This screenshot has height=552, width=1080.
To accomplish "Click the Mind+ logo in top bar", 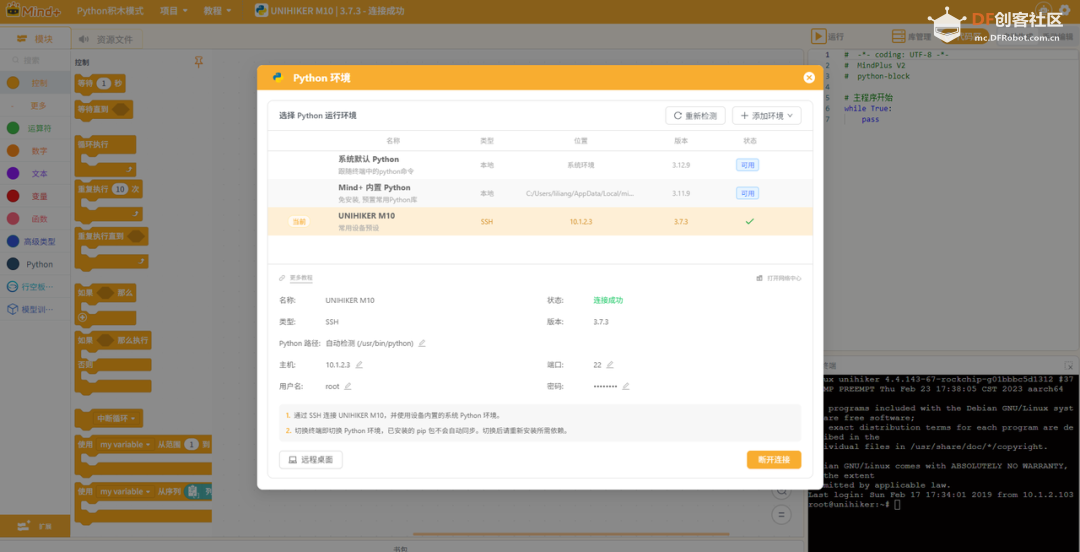I will tap(32, 11).
